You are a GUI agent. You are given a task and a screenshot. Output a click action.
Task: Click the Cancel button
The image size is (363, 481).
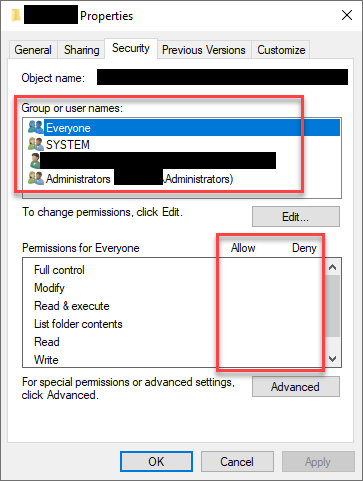pos(237,462)
